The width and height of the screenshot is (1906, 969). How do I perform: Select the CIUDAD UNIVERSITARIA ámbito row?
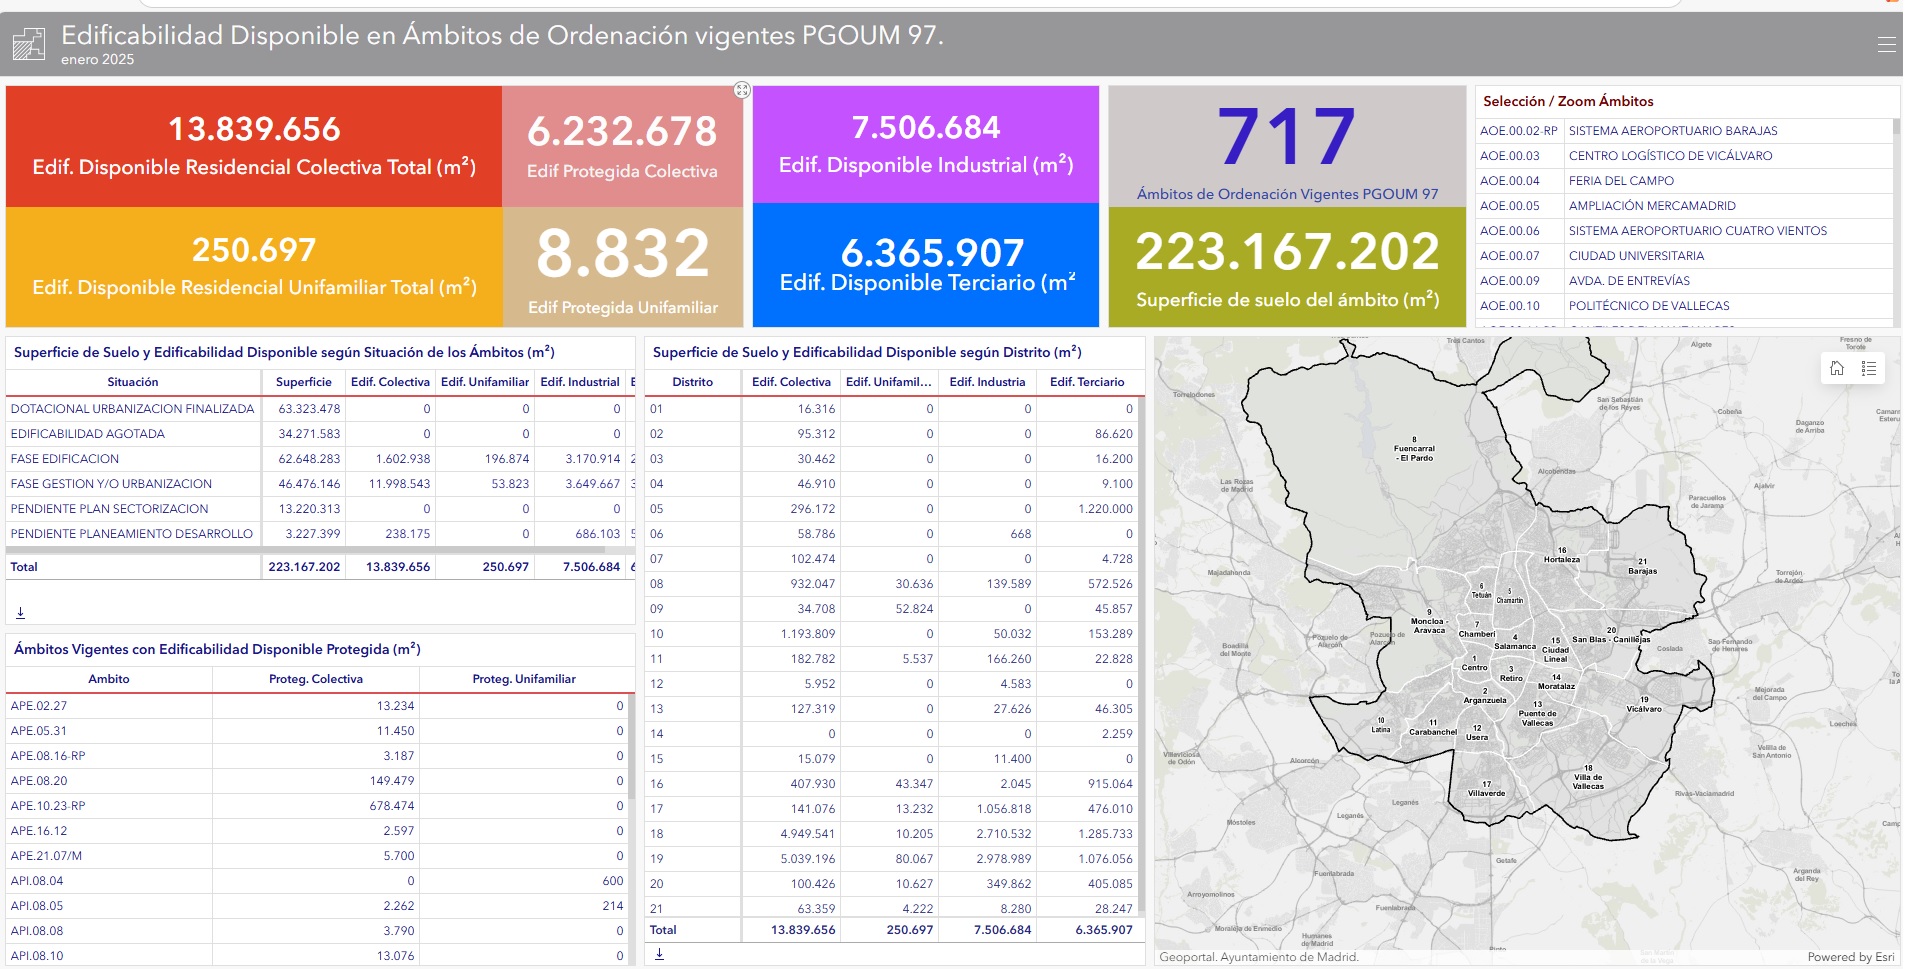pos(1635,256)
